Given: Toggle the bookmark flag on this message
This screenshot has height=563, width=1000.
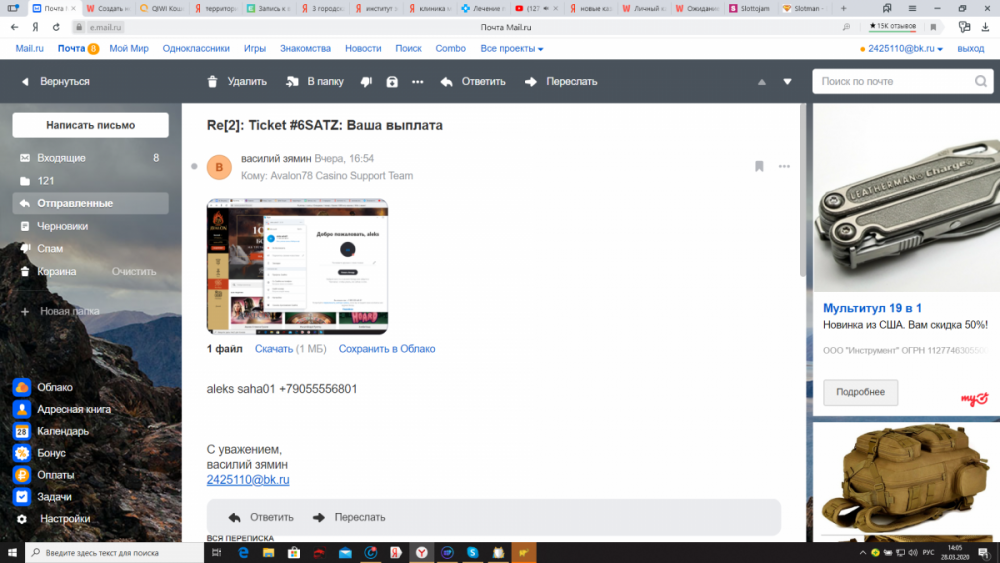Looking at the screenshot, I should pyautogui.click(x=759, y=166).
